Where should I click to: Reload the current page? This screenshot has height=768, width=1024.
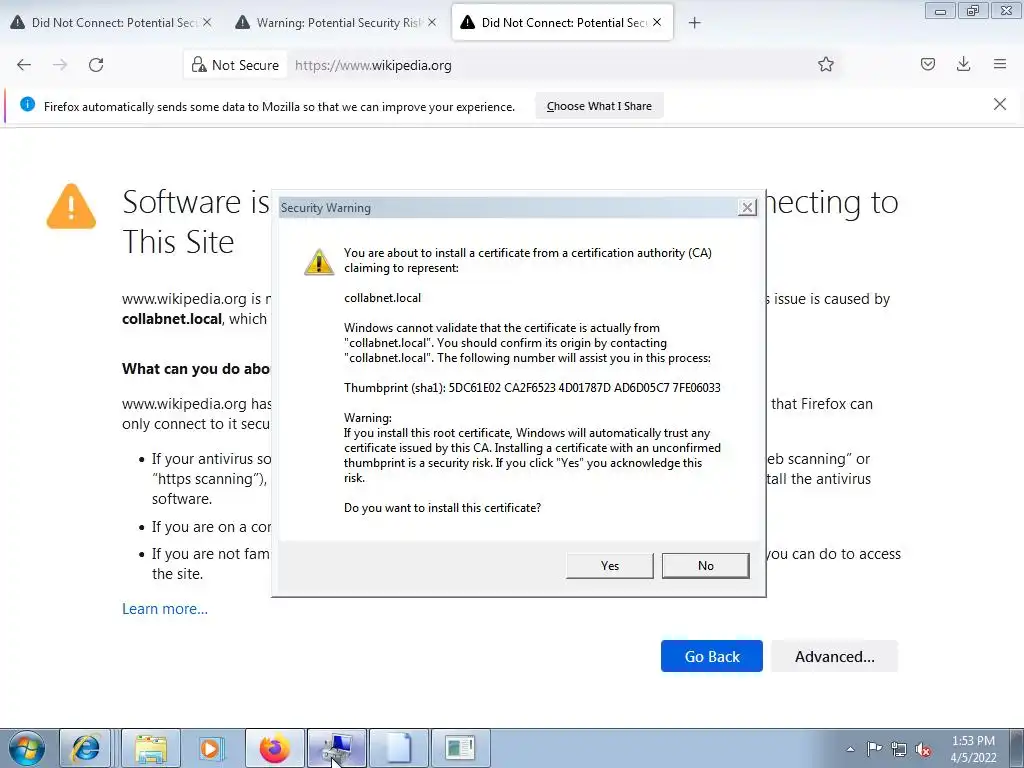96,65
